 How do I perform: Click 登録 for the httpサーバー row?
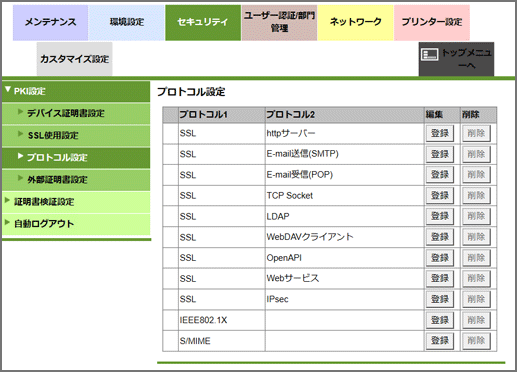pos(440,133)
